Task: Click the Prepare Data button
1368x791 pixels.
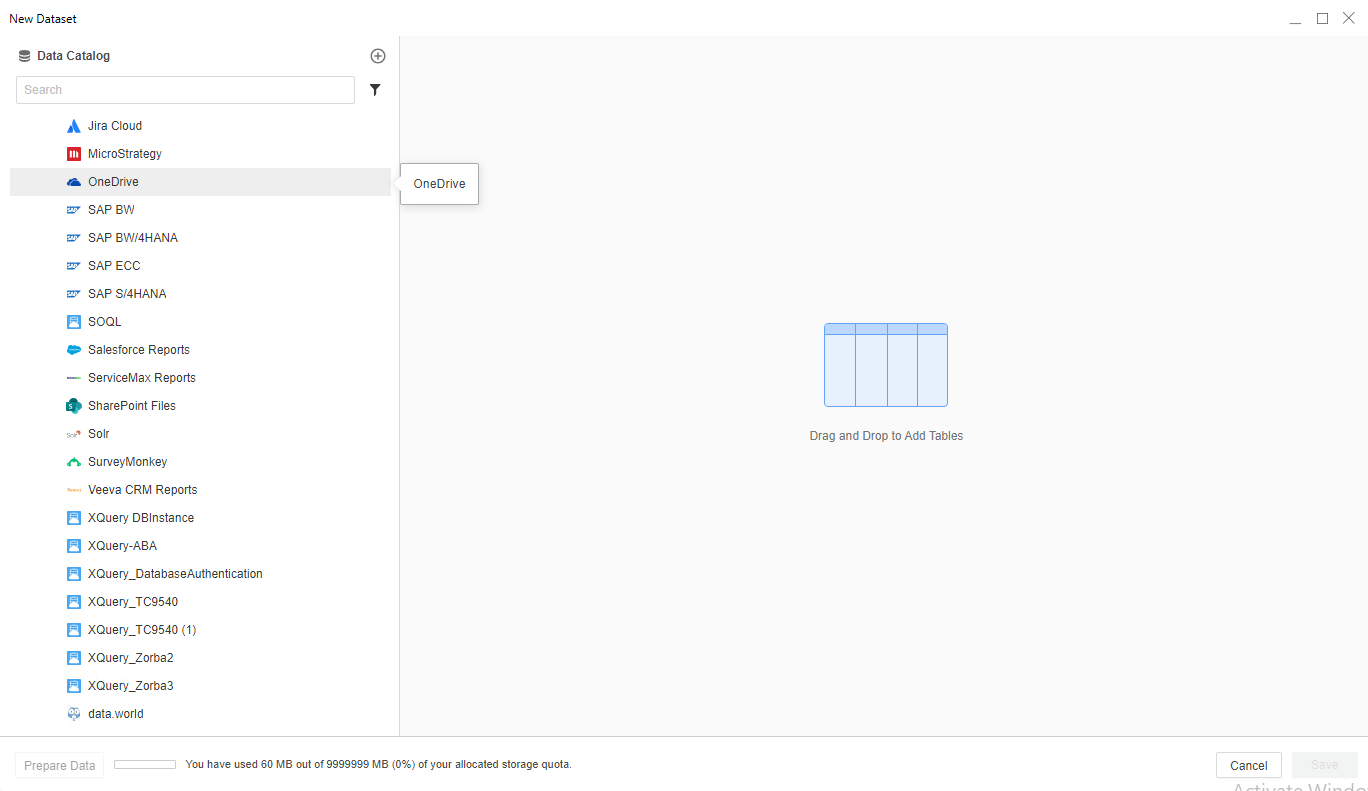Action: coord(60,766)
